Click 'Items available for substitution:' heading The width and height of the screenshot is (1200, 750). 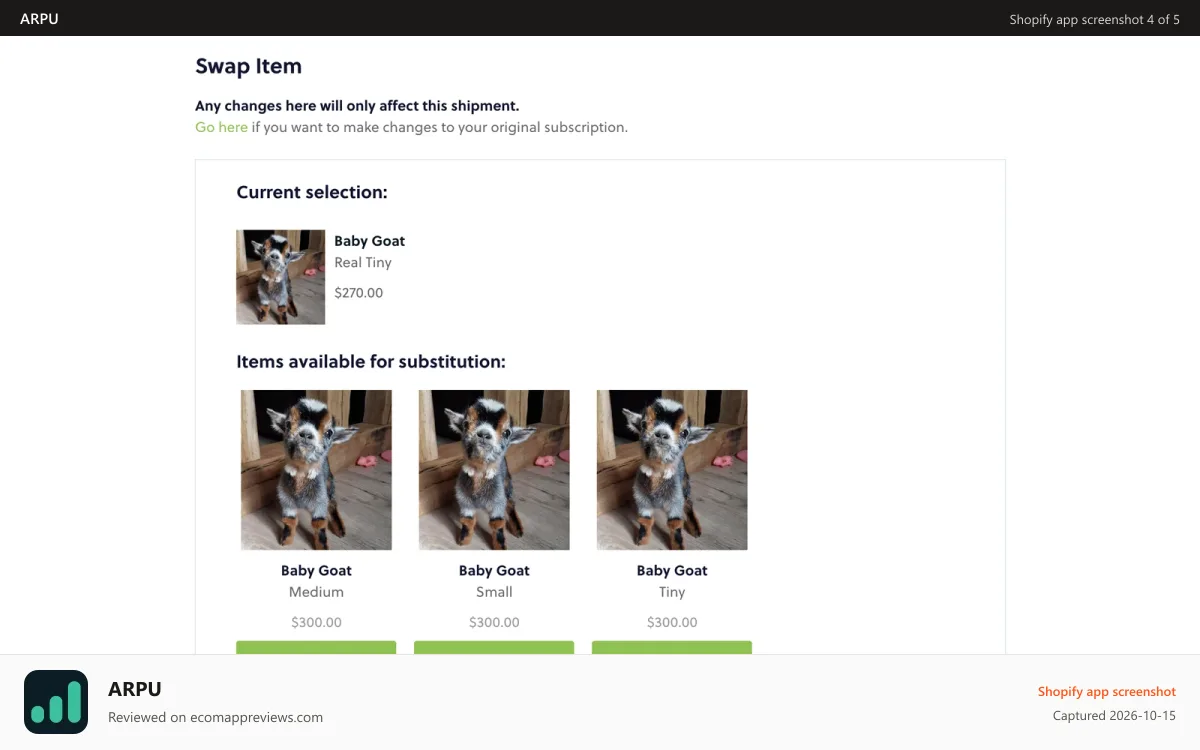tap(371, 361)
